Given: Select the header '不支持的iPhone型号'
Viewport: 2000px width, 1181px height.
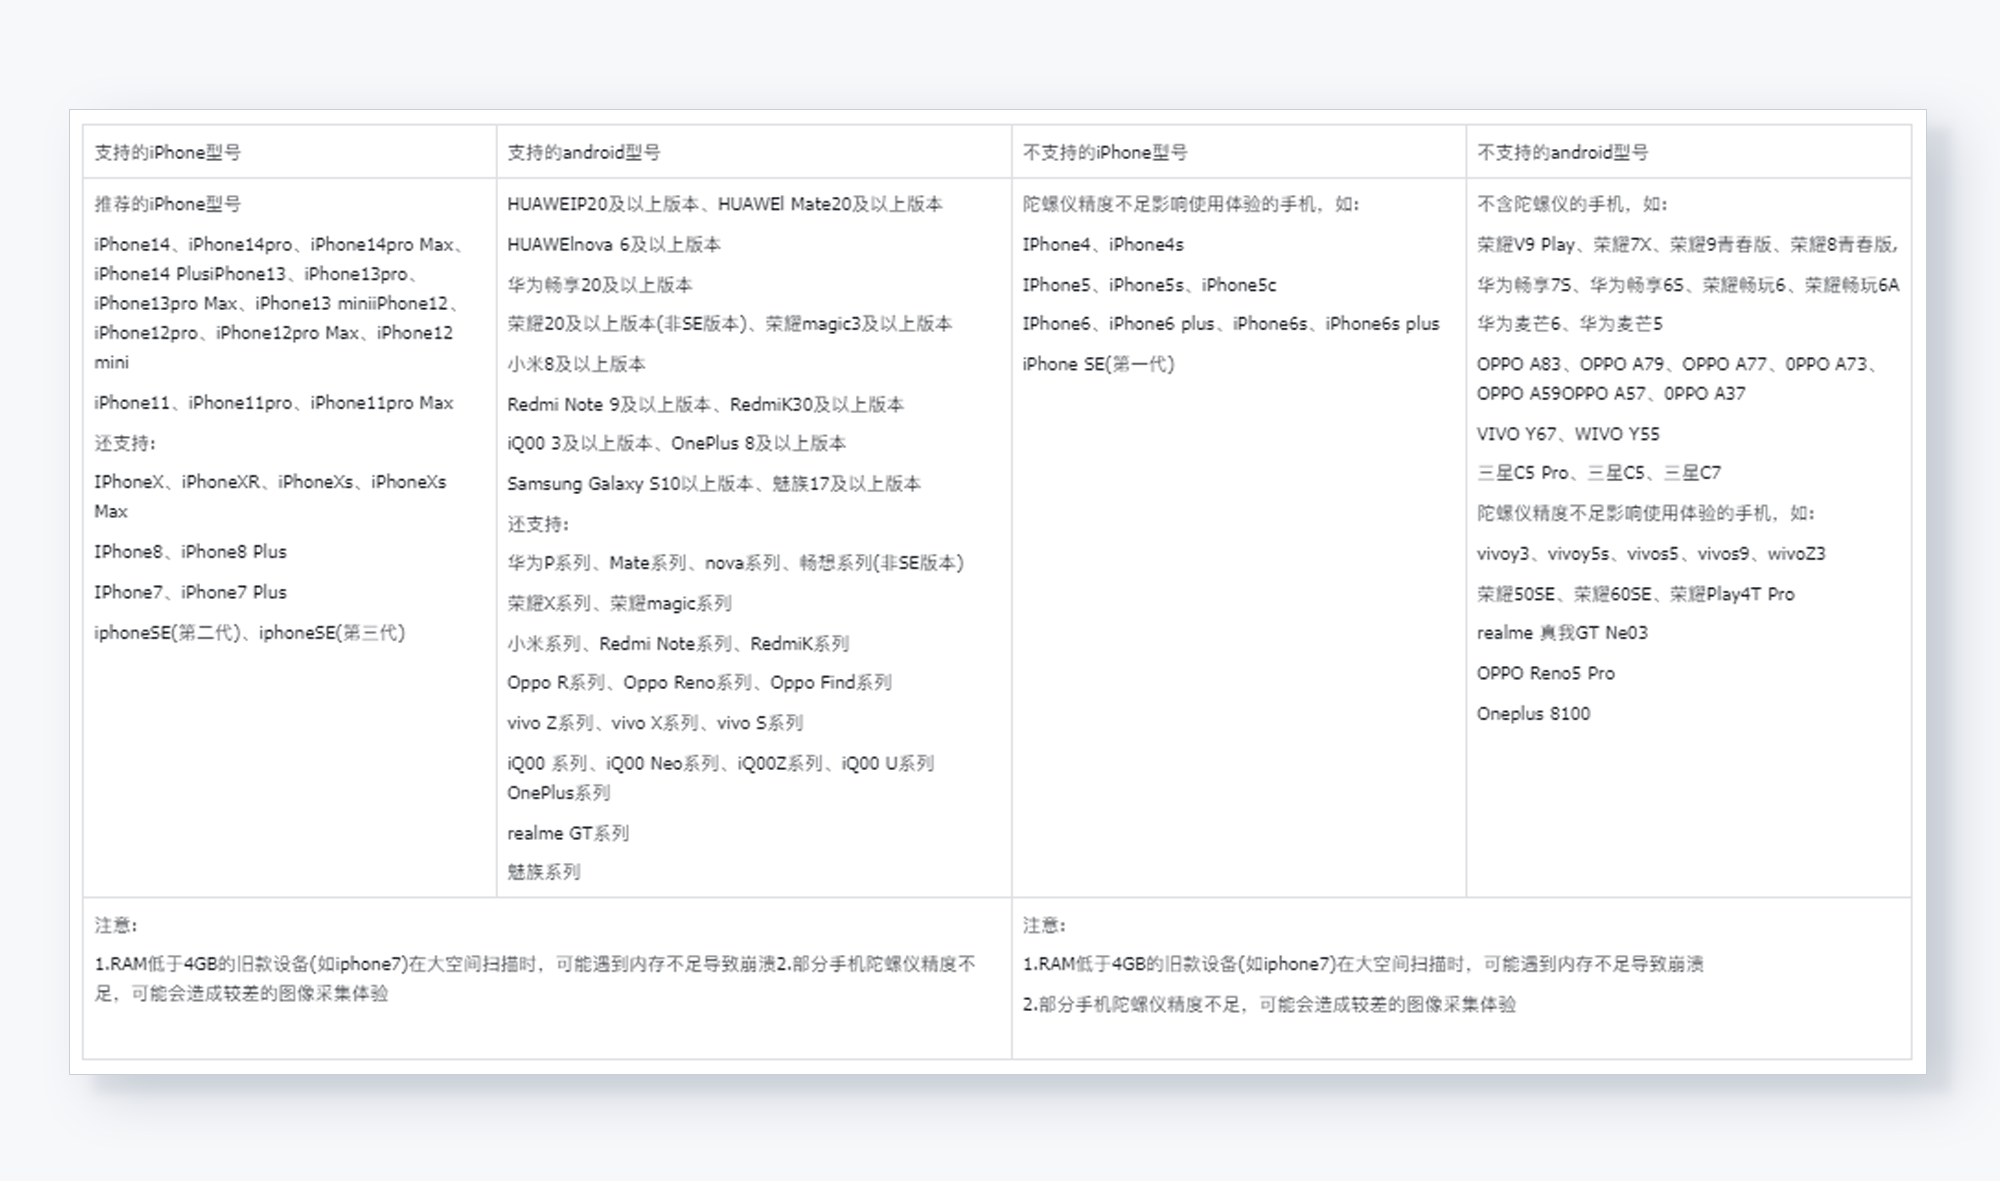Looking at the screenshot, I should tap(1104, 152).
